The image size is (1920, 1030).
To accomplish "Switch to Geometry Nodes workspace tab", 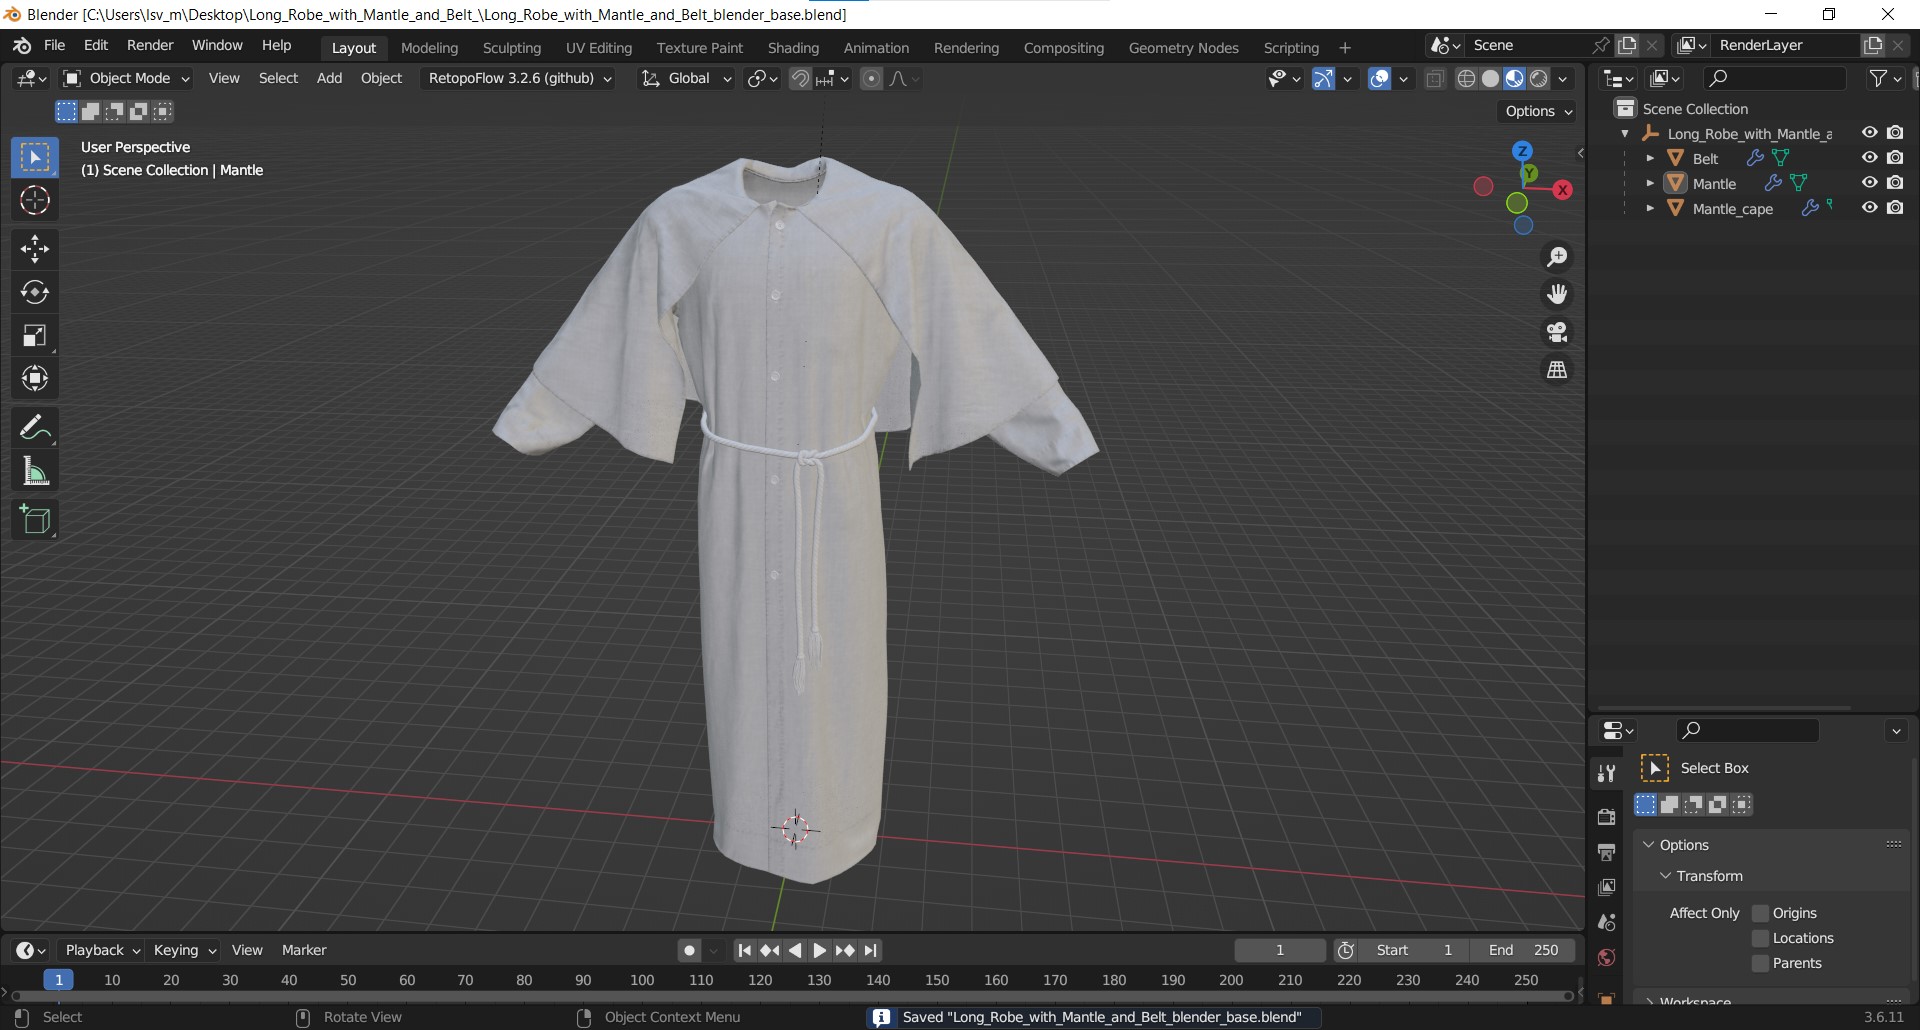I will coord(1183,48).
